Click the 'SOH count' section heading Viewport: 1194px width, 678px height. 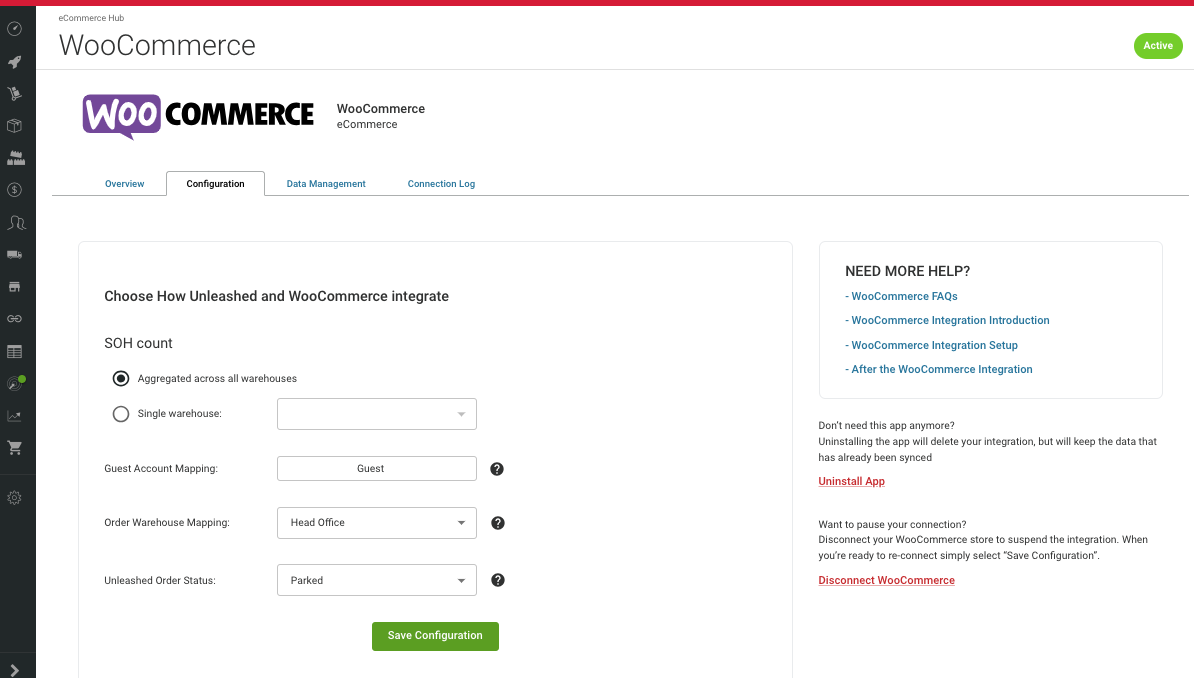click(139, 344)
